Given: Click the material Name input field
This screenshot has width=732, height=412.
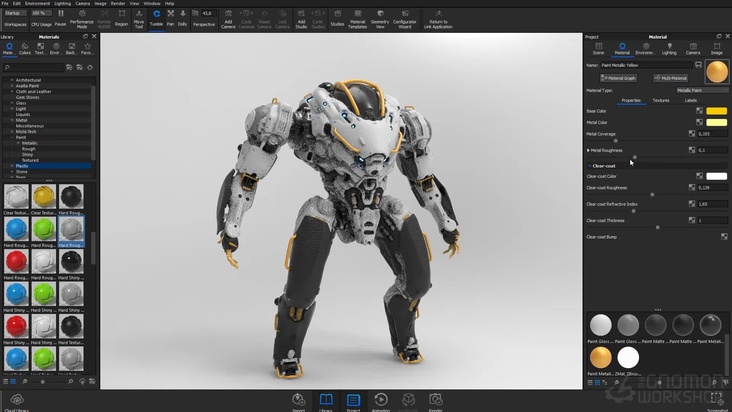Looking at the screenshot, I should click(646, 65).
